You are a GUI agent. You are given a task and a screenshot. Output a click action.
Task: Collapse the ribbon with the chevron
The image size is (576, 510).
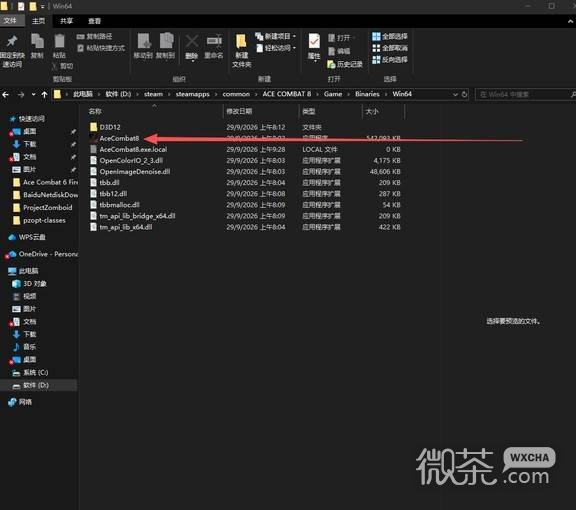(x=570, y=21)
